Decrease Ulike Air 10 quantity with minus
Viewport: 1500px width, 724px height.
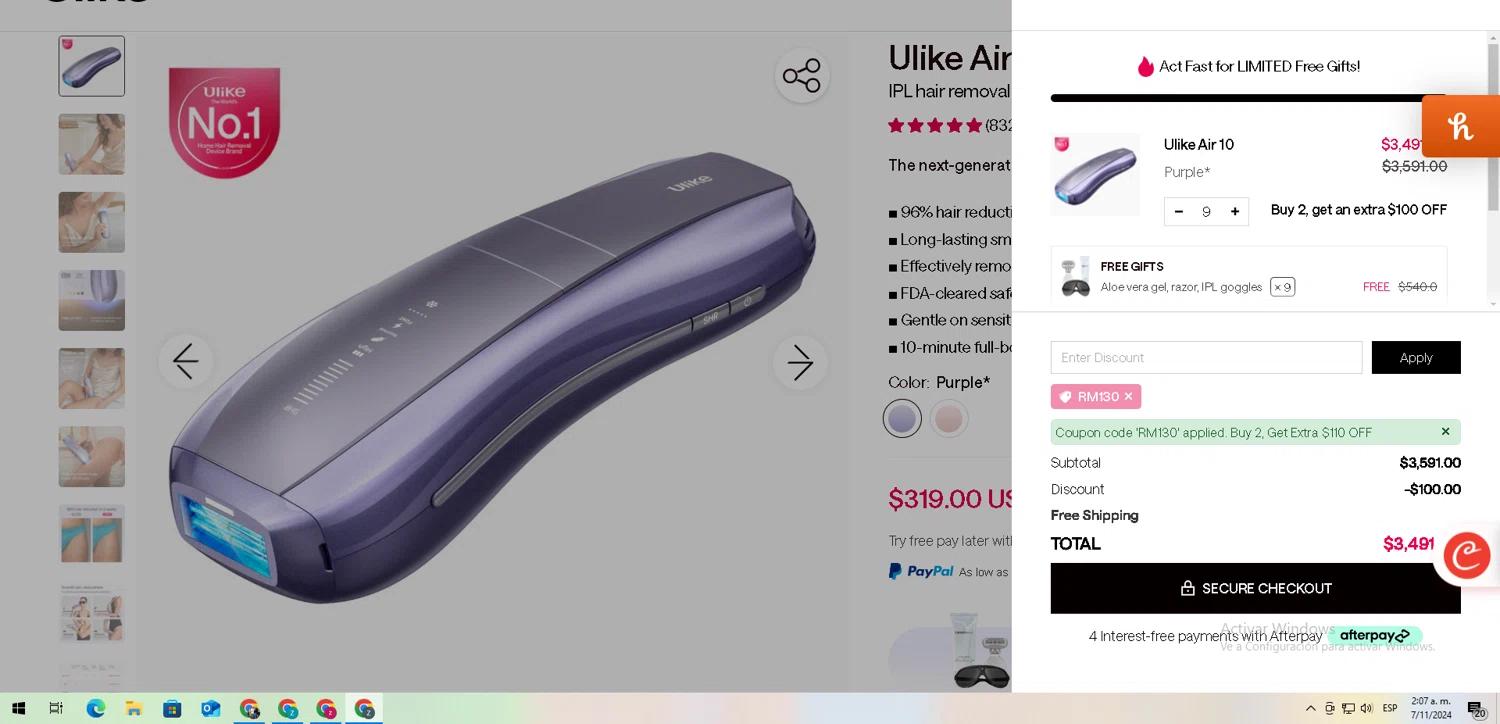tap(1179, 211)
